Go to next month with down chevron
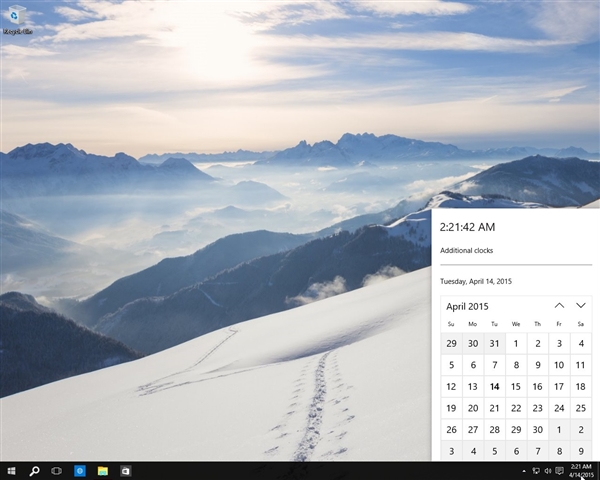Image resolution: width=600 pixels, height=480 pixels. point(581,305)
